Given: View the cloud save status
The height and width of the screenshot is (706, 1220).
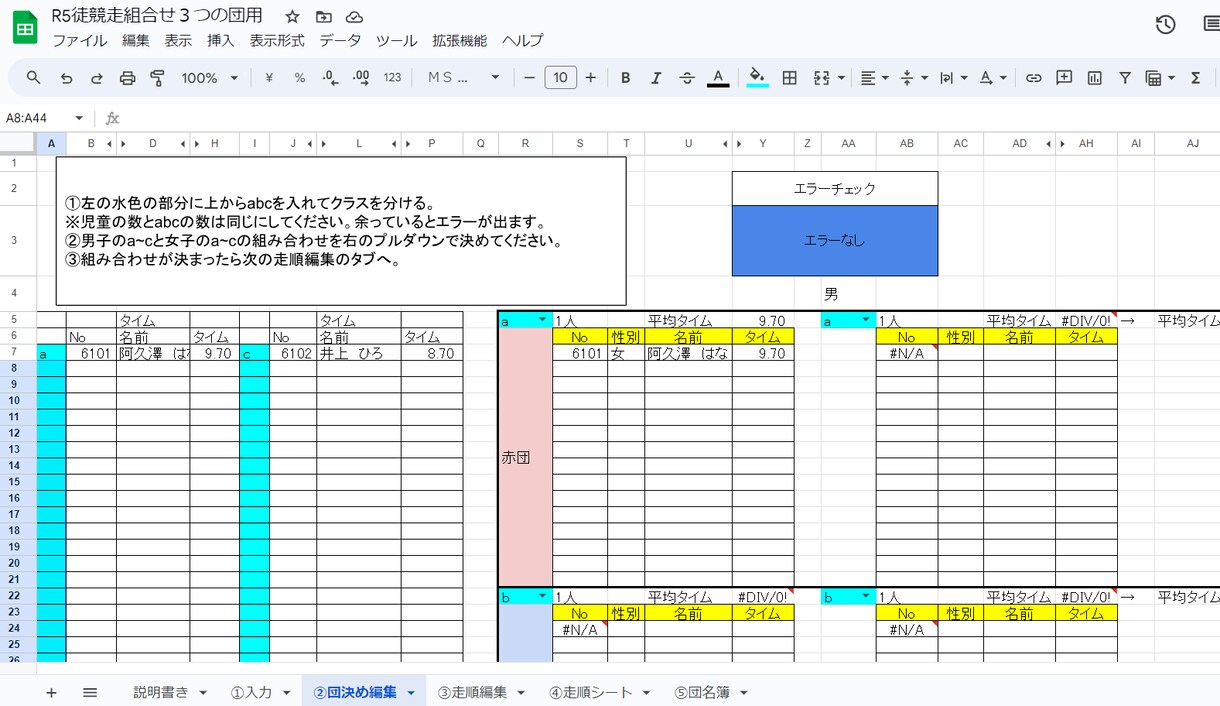Looking at the screenshot, I should [354, 17].
